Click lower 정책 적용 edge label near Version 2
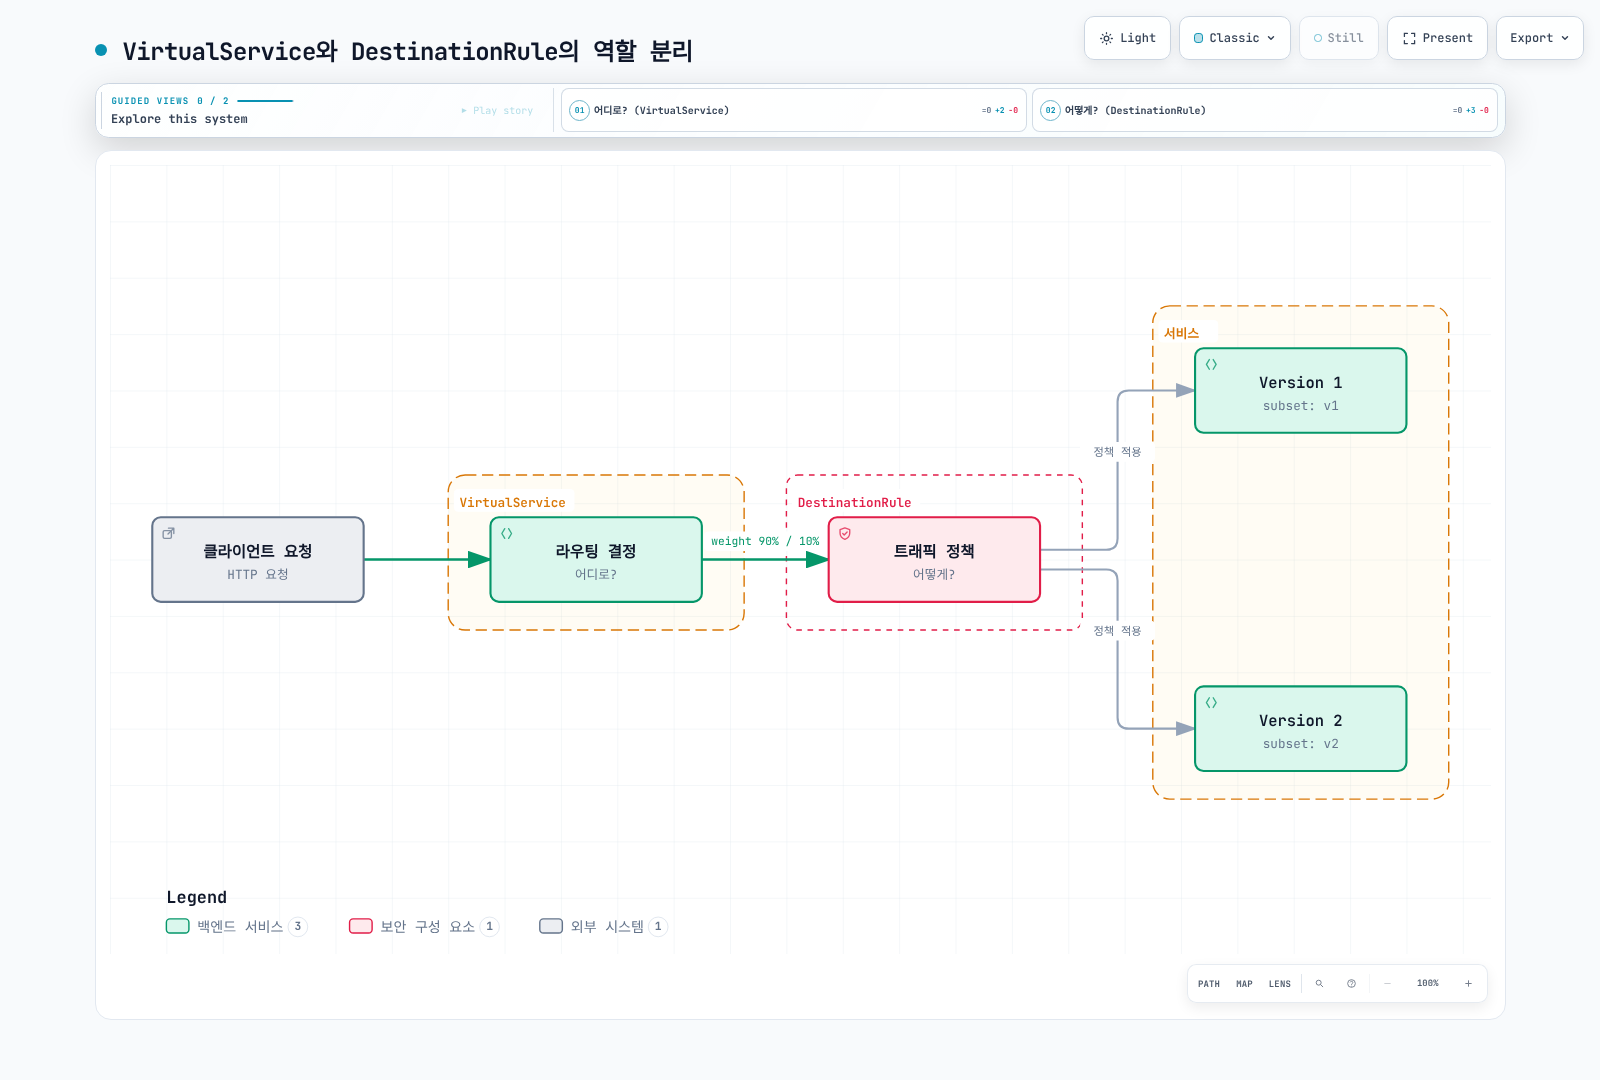Image resolution: width=1600 pixels, height=1080 pixels. click(1117, 631)
